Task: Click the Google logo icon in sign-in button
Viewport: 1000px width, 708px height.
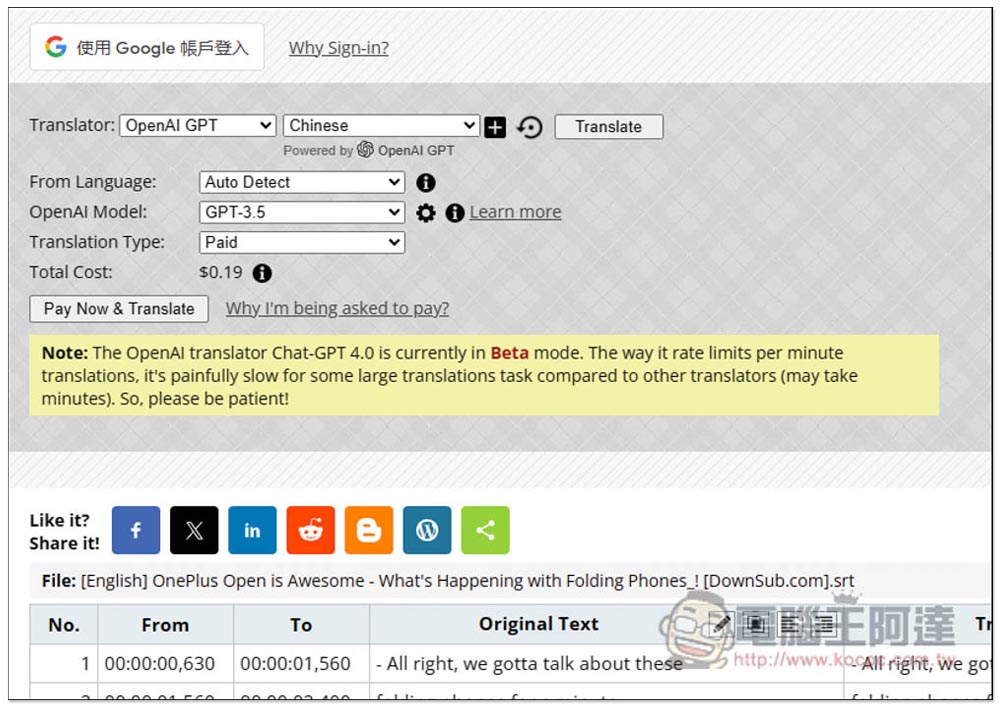Action: [56, 47]
